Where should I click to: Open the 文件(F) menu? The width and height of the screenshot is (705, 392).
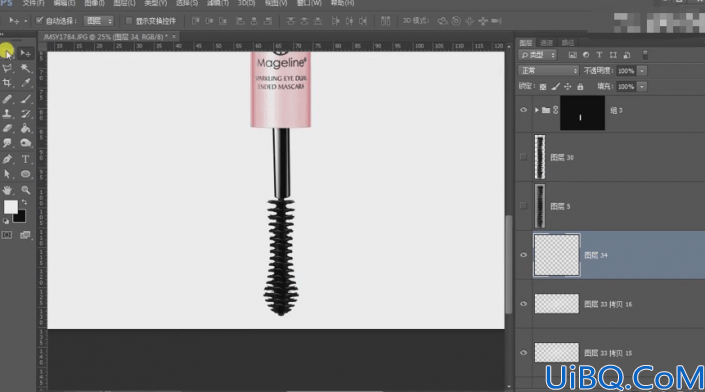[33, 3]
